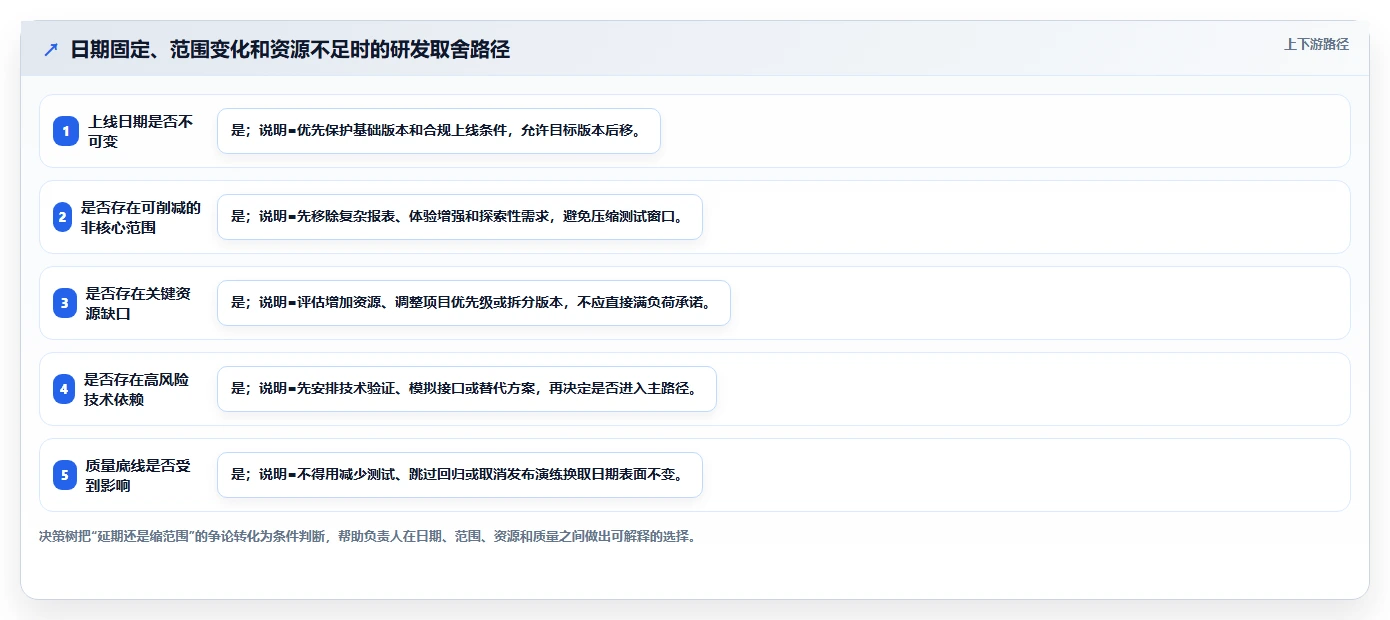This screenshot has width=1390, height=620.
Task: Click the step 4 number badge
Action: coord(64,389)
